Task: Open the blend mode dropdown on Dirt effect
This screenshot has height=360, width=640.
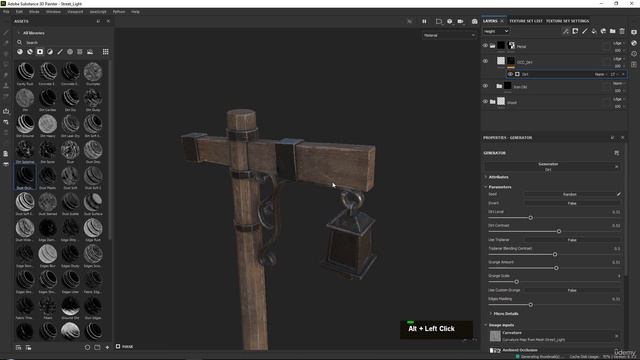Action: 600,74
